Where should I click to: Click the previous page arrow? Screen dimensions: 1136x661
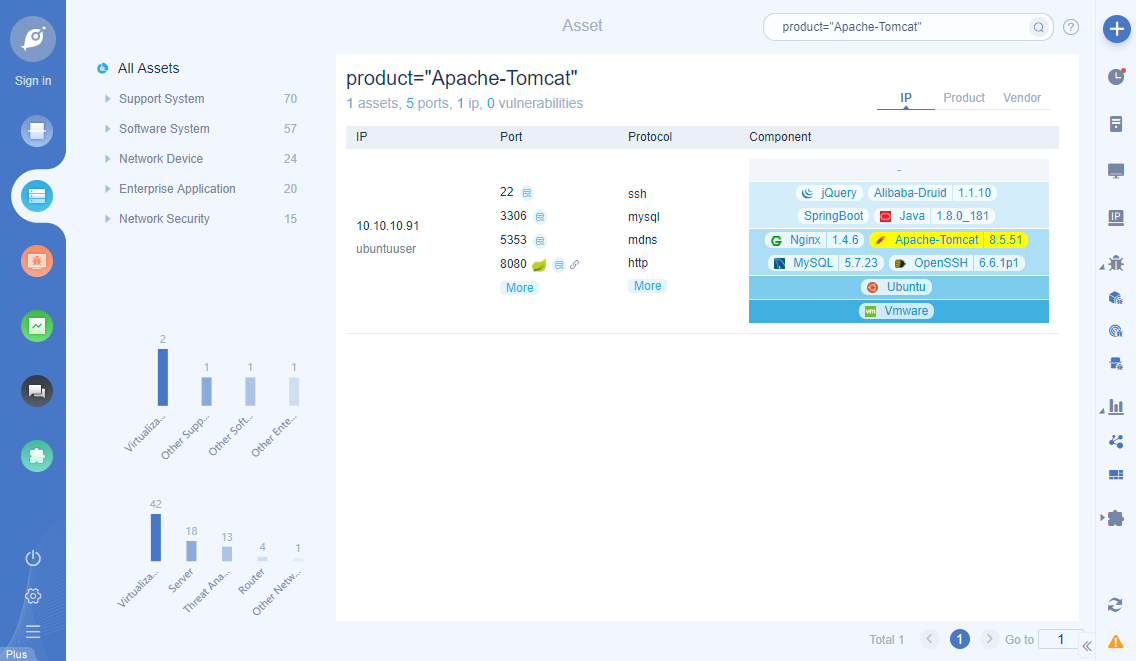click(x=930, y=639)
